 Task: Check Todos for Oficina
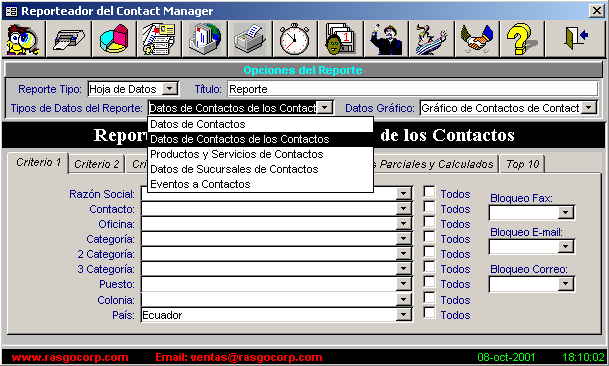pyautogui.click(x=429, y=223)
